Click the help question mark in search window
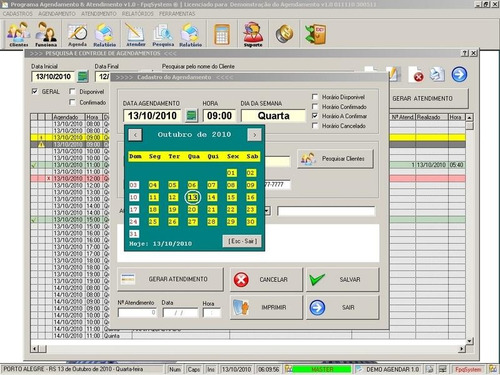 click(465, 53)
